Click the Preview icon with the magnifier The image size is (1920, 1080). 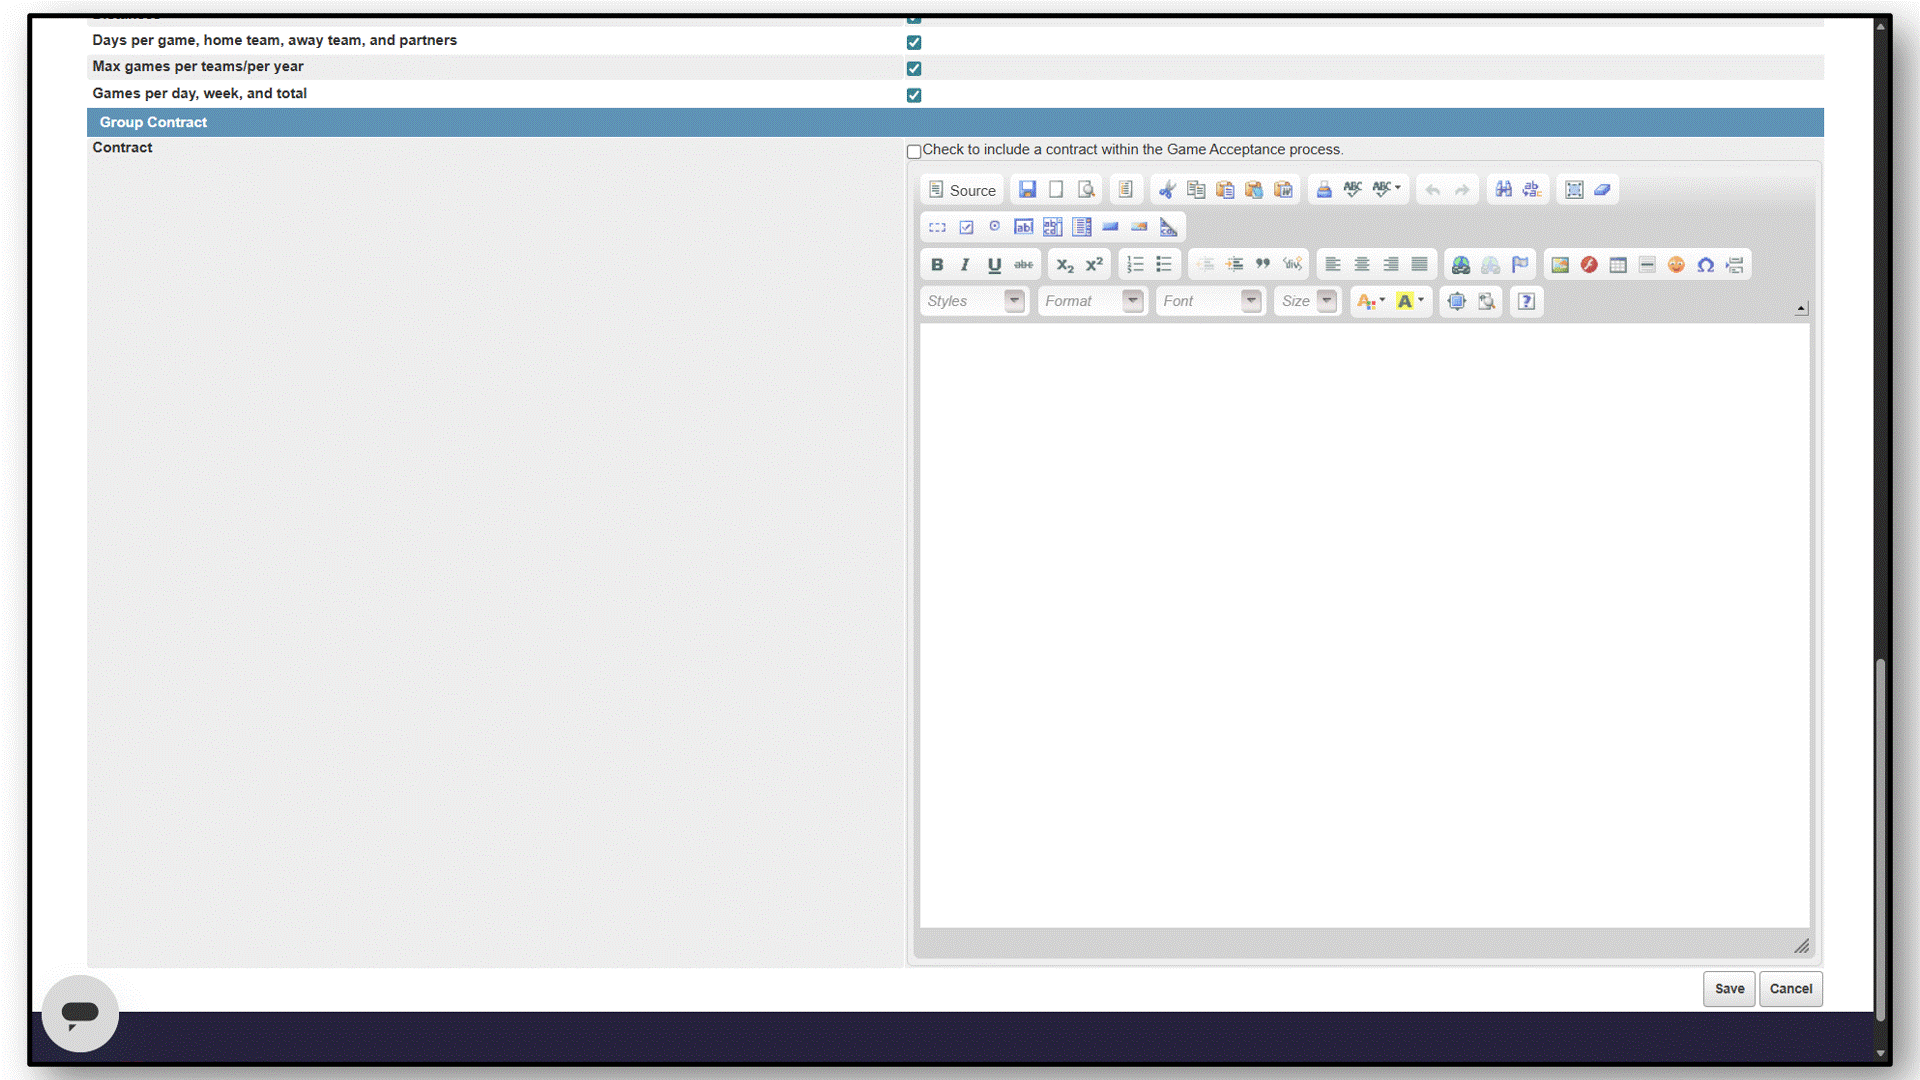click(x=1086, y=190)
